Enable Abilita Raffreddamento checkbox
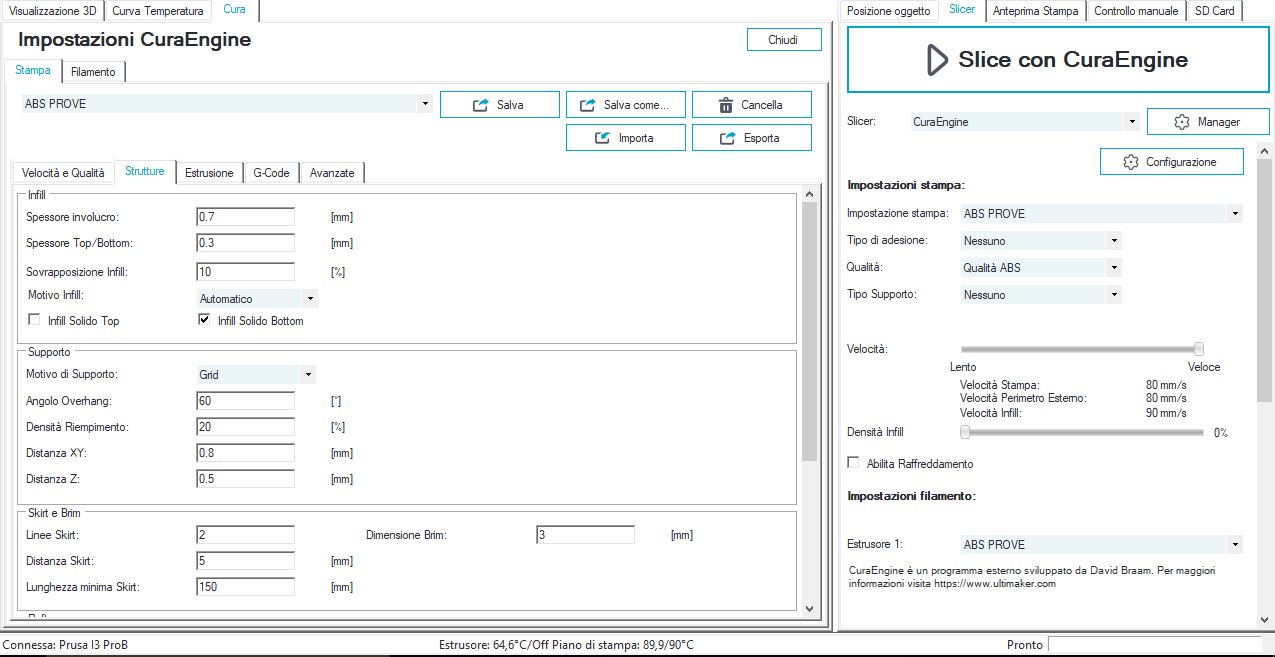Viewport: 1275px width, 657px height. (854, 464)
